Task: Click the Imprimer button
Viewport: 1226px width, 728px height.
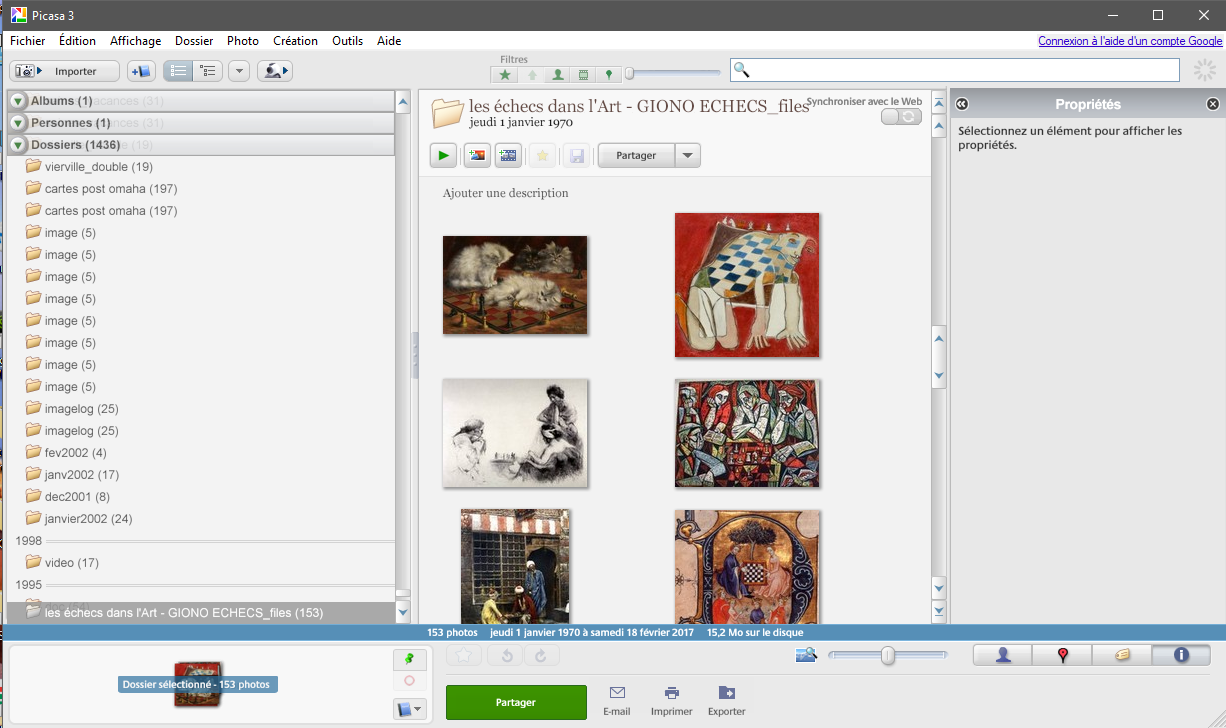Action: [x=671, y=701]
